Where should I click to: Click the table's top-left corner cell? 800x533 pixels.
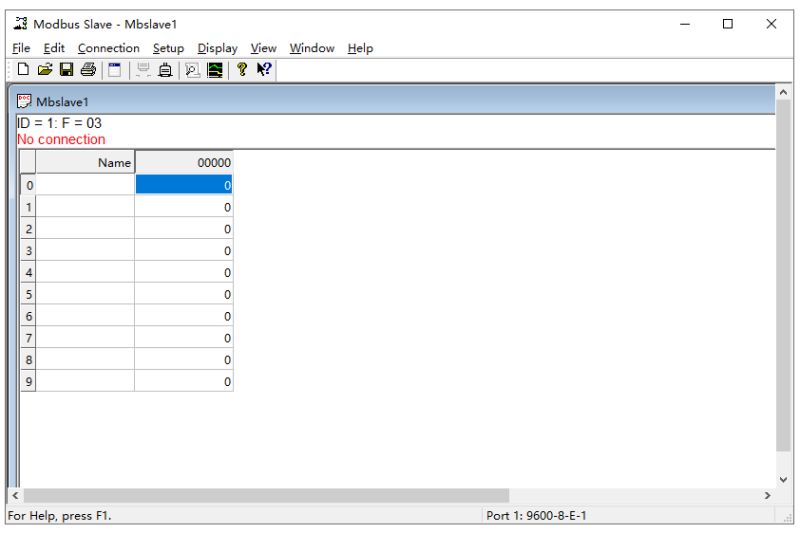click(28, 162)
